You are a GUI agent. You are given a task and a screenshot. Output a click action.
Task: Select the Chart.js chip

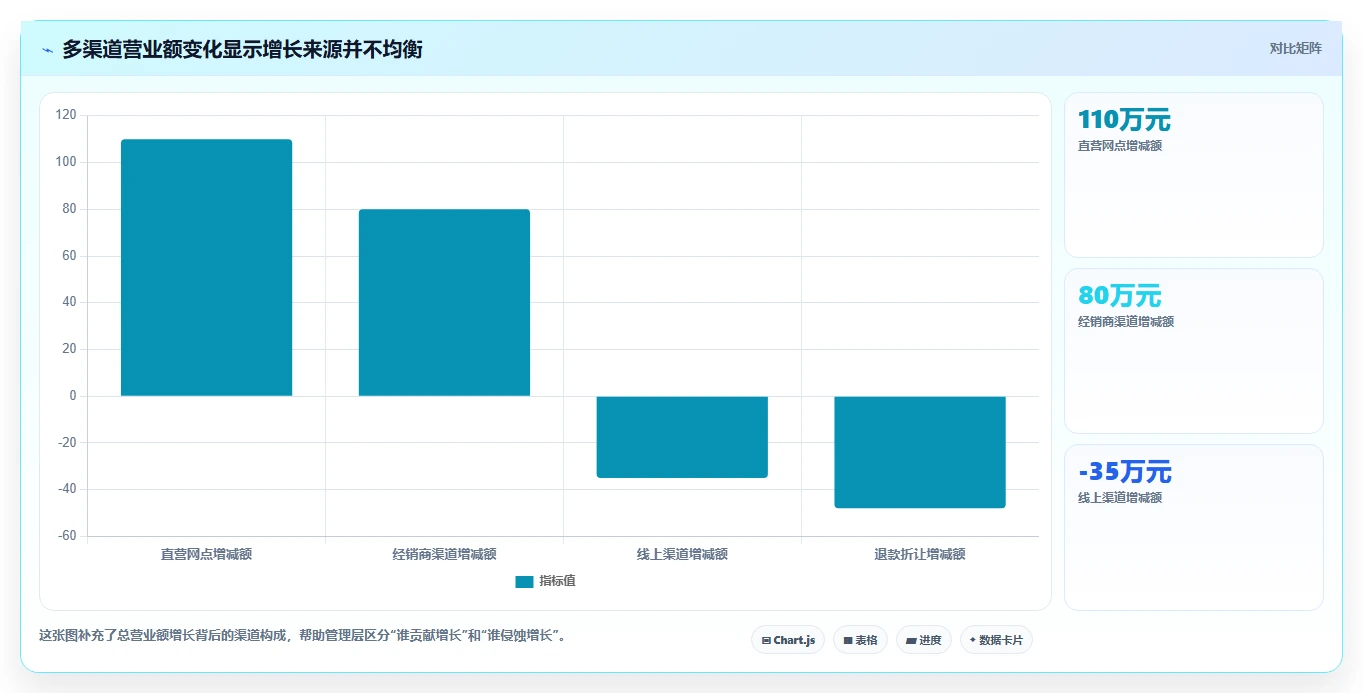[x=788, y=640]
